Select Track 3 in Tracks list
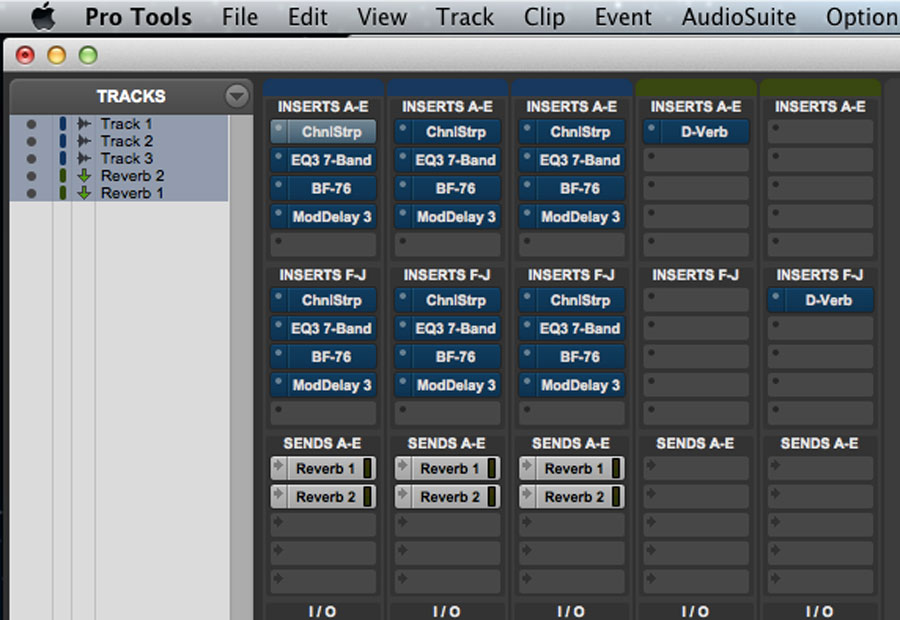 tap(126, 158)
